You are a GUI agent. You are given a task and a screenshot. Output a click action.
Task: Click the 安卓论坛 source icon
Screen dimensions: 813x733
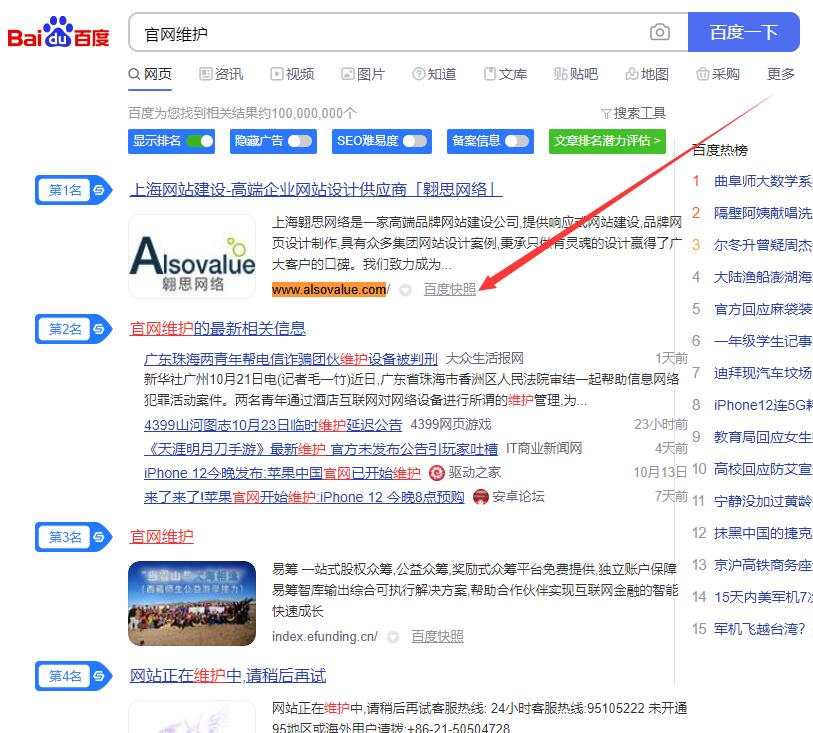pyautogui.click(x=481, y=497)
